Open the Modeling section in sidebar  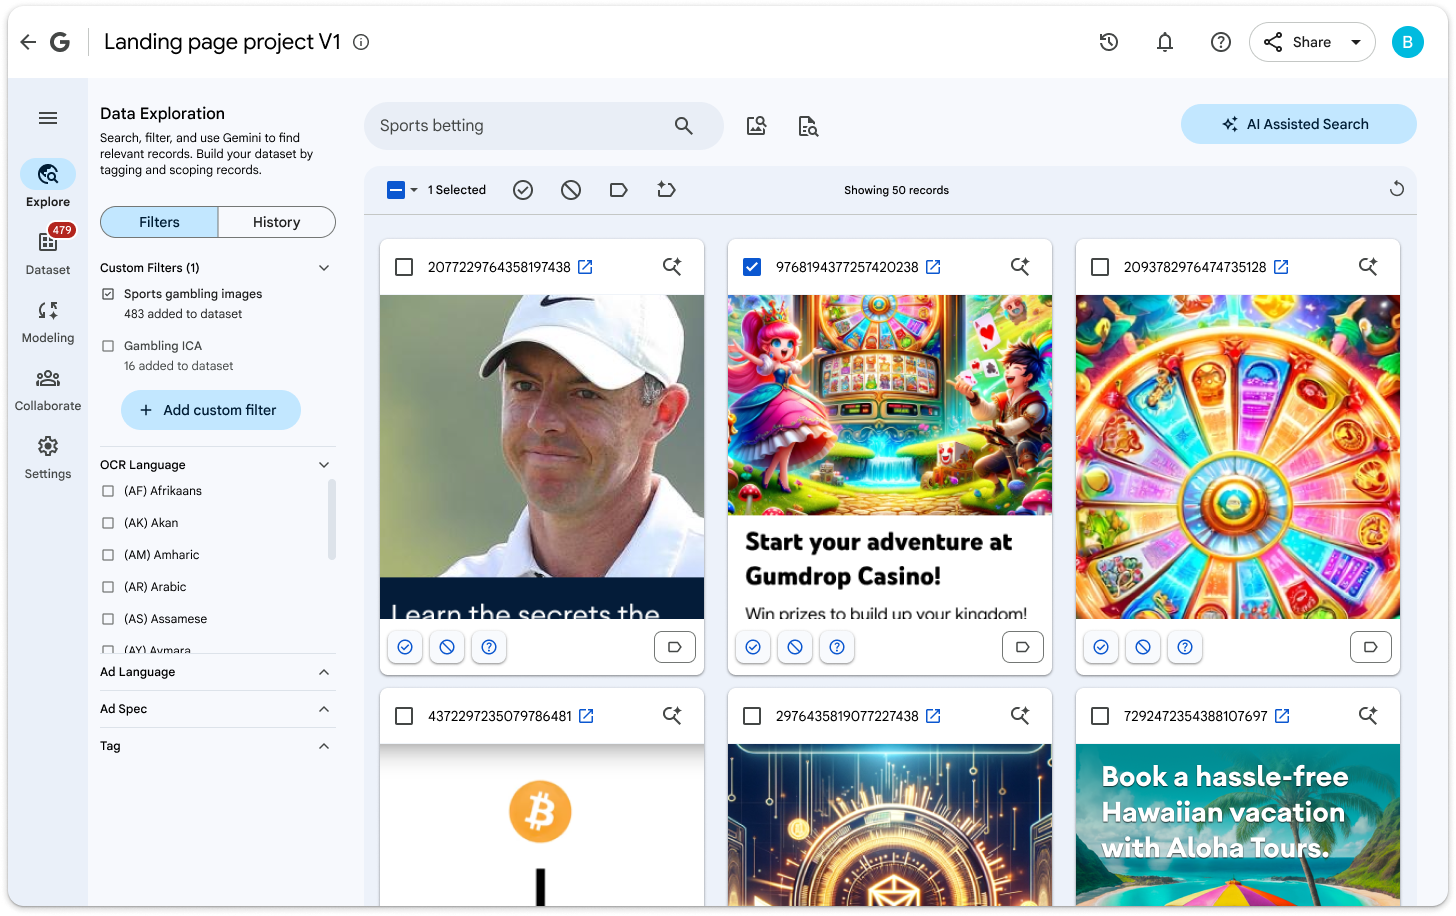coord(48,322)
